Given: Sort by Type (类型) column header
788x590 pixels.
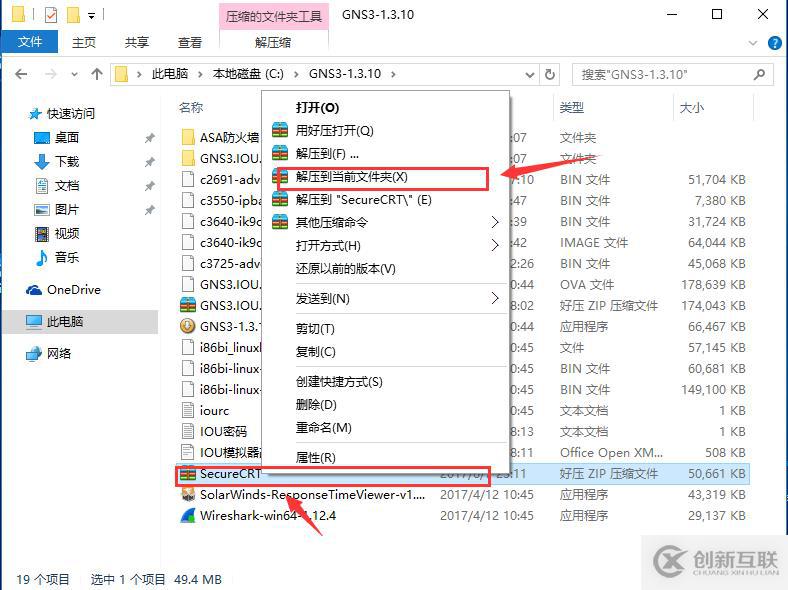Looking at the screenshot, I should (572, 108).
